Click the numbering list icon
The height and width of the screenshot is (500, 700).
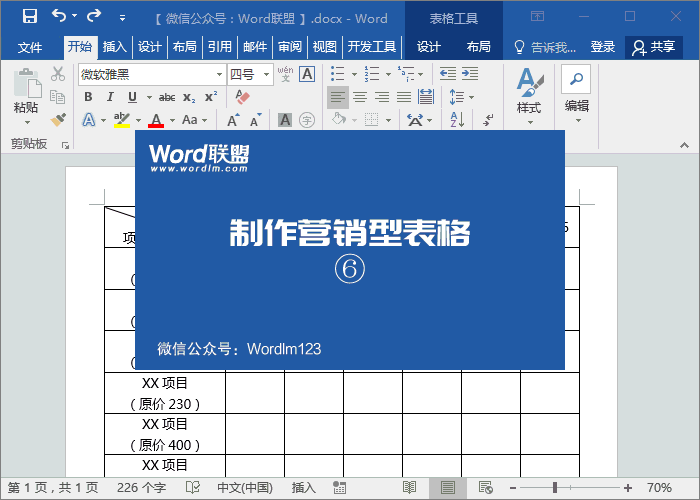(x=371, y=74)
